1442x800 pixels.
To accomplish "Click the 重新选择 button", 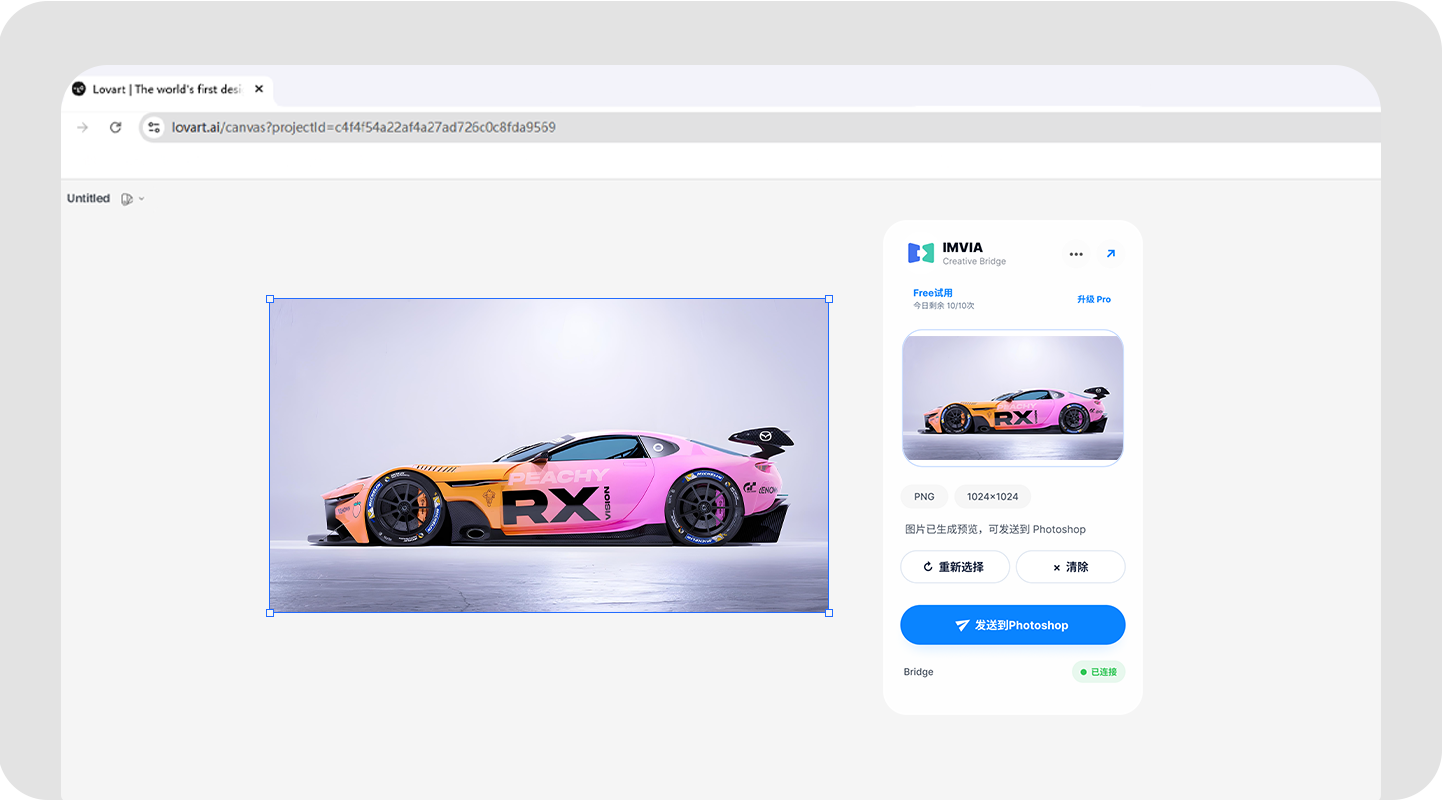I will point(955,567).
